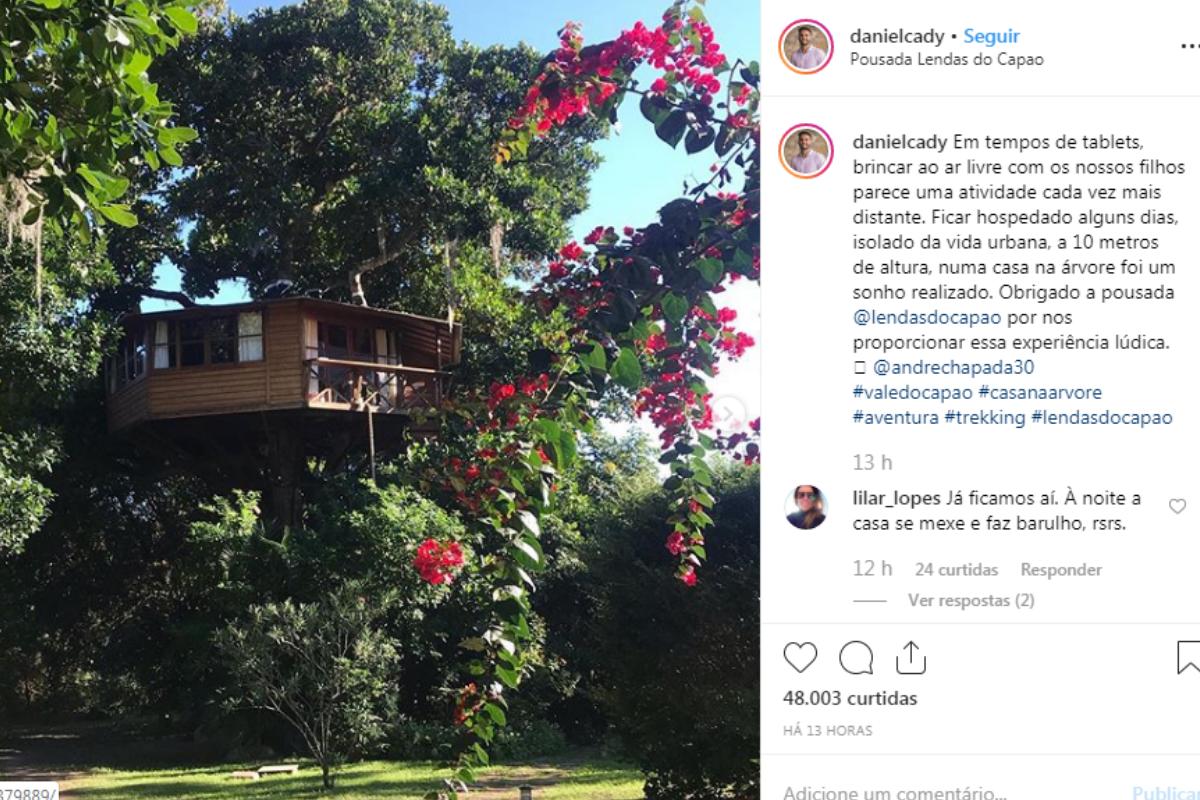Open lilar_lopes profile avatar
This screenshot has width=1200, height=800.
(x=806, y=507)
